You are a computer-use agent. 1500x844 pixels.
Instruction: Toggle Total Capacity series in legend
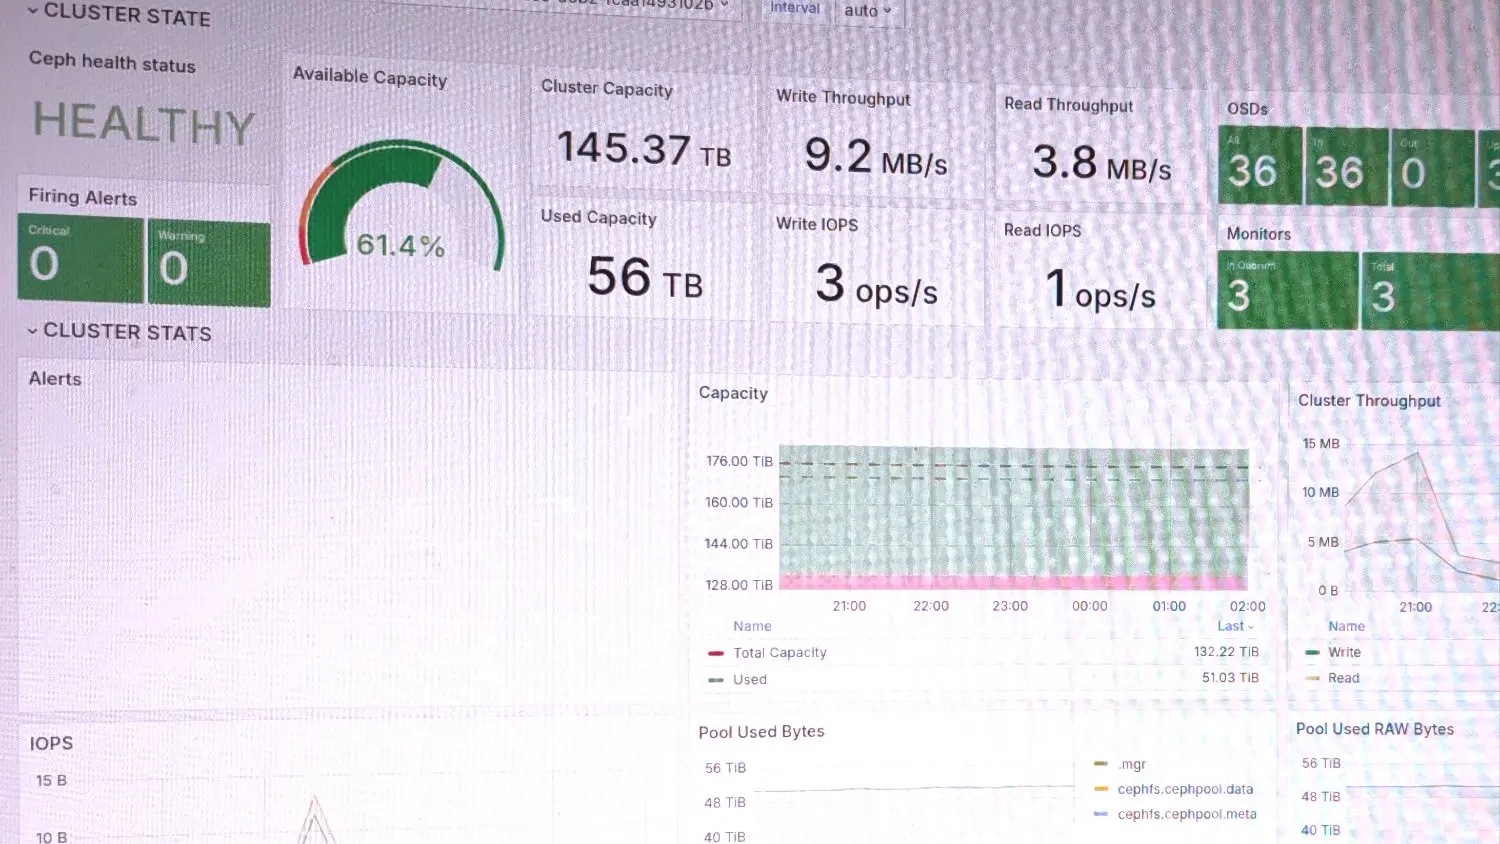779,653
